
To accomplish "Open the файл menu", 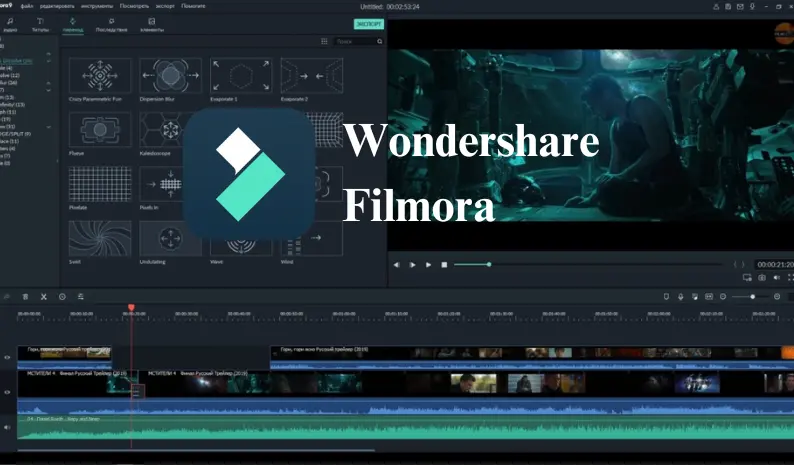I will click(x=26, y=7).
